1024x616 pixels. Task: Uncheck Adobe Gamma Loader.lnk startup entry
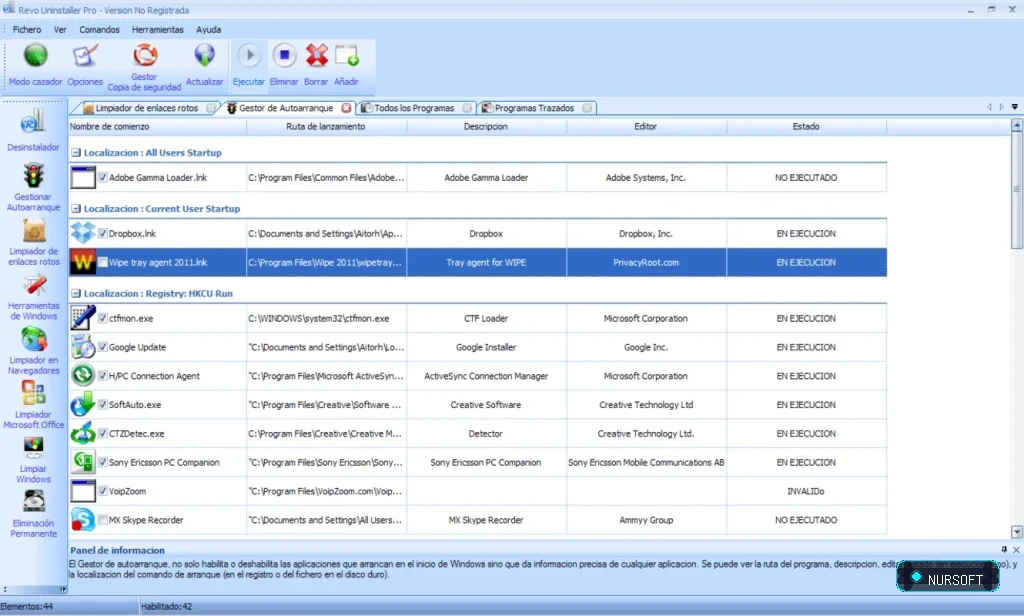coord(103,177)
